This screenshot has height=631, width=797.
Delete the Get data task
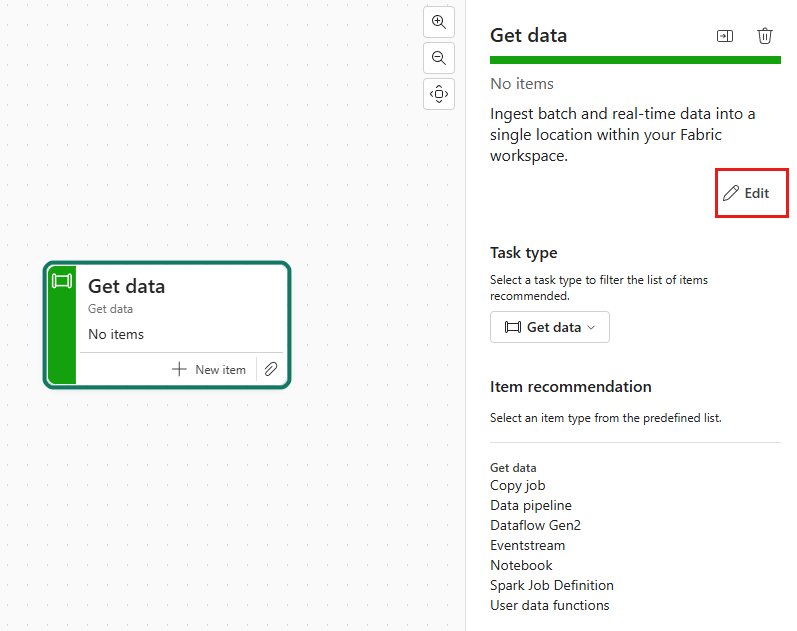765,36
